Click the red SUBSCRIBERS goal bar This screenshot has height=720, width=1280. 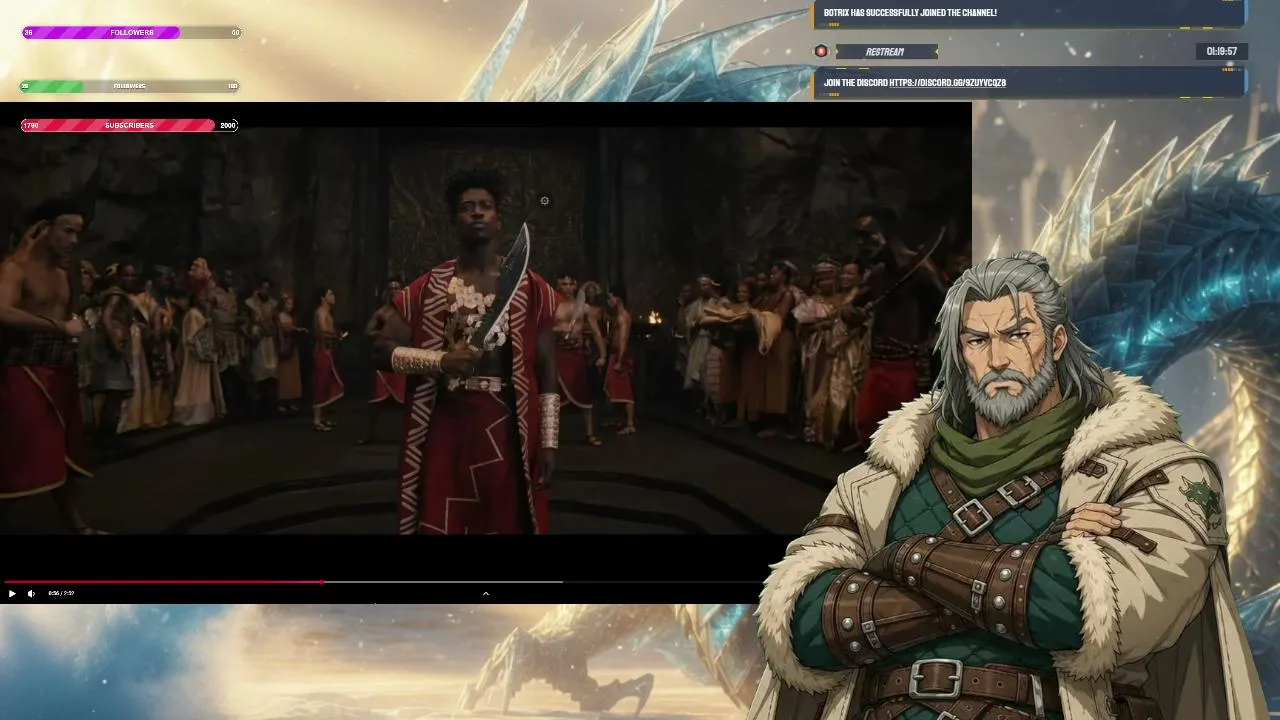tap(129, 125)
